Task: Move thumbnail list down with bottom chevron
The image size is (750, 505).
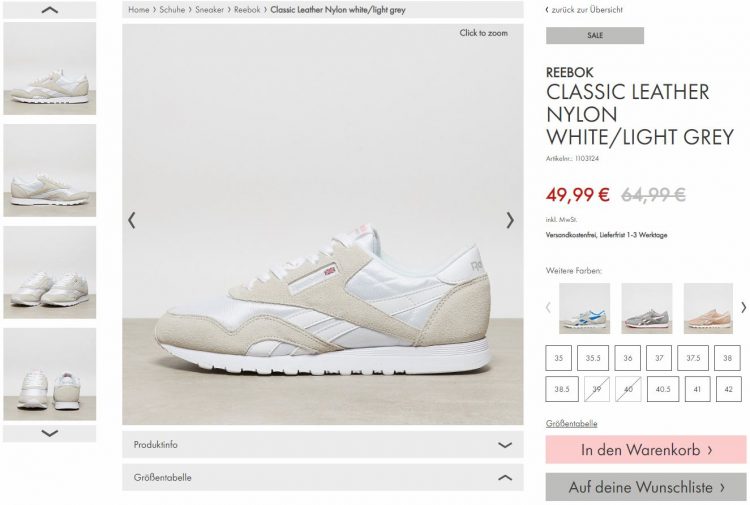Action: (x=50, y=433)
